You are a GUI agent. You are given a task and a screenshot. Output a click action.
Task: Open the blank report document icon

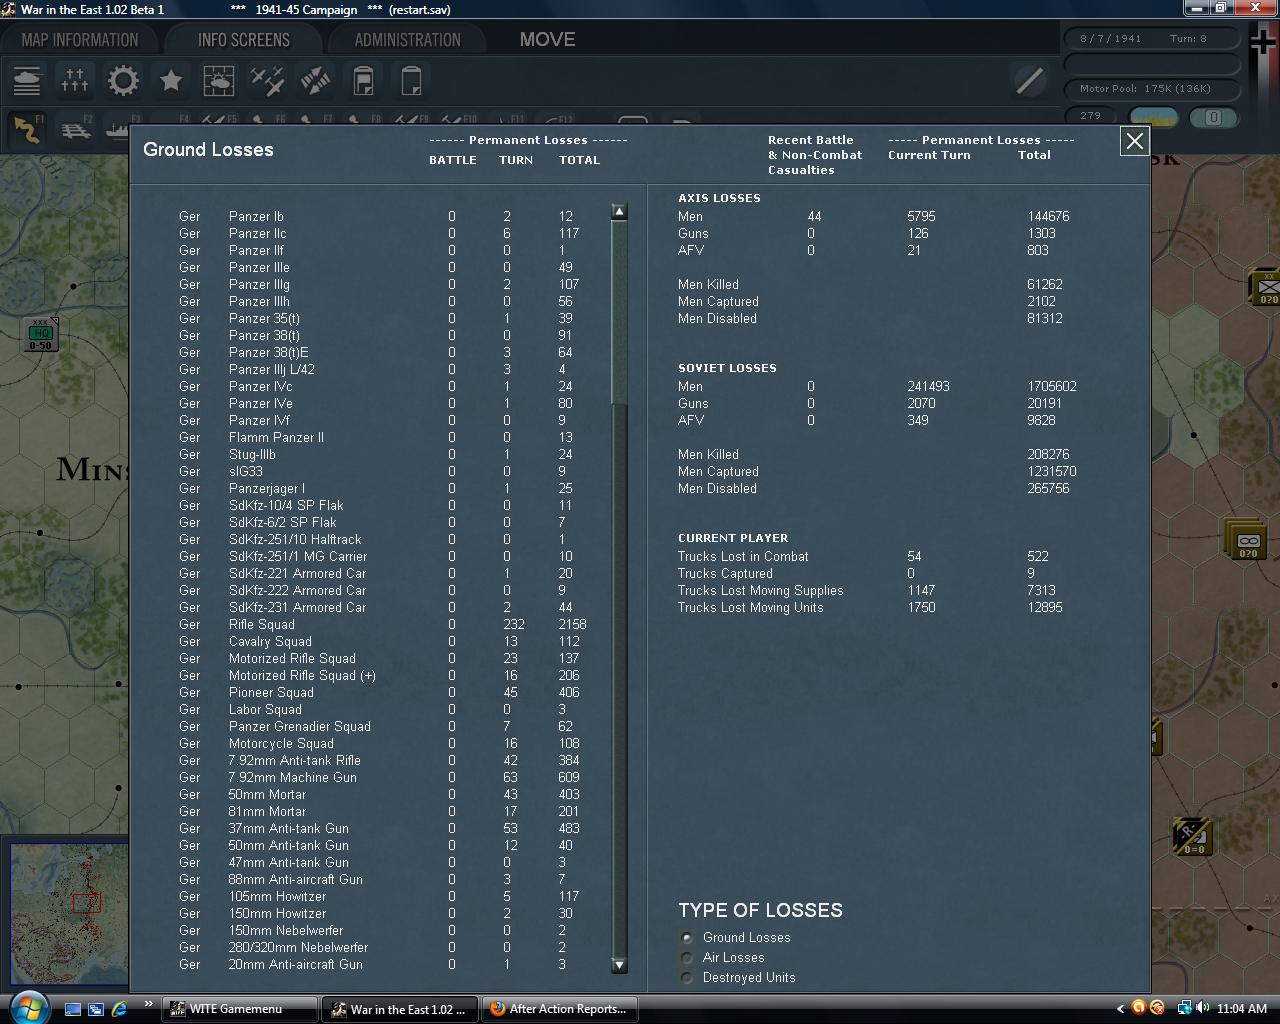point(411,80)
